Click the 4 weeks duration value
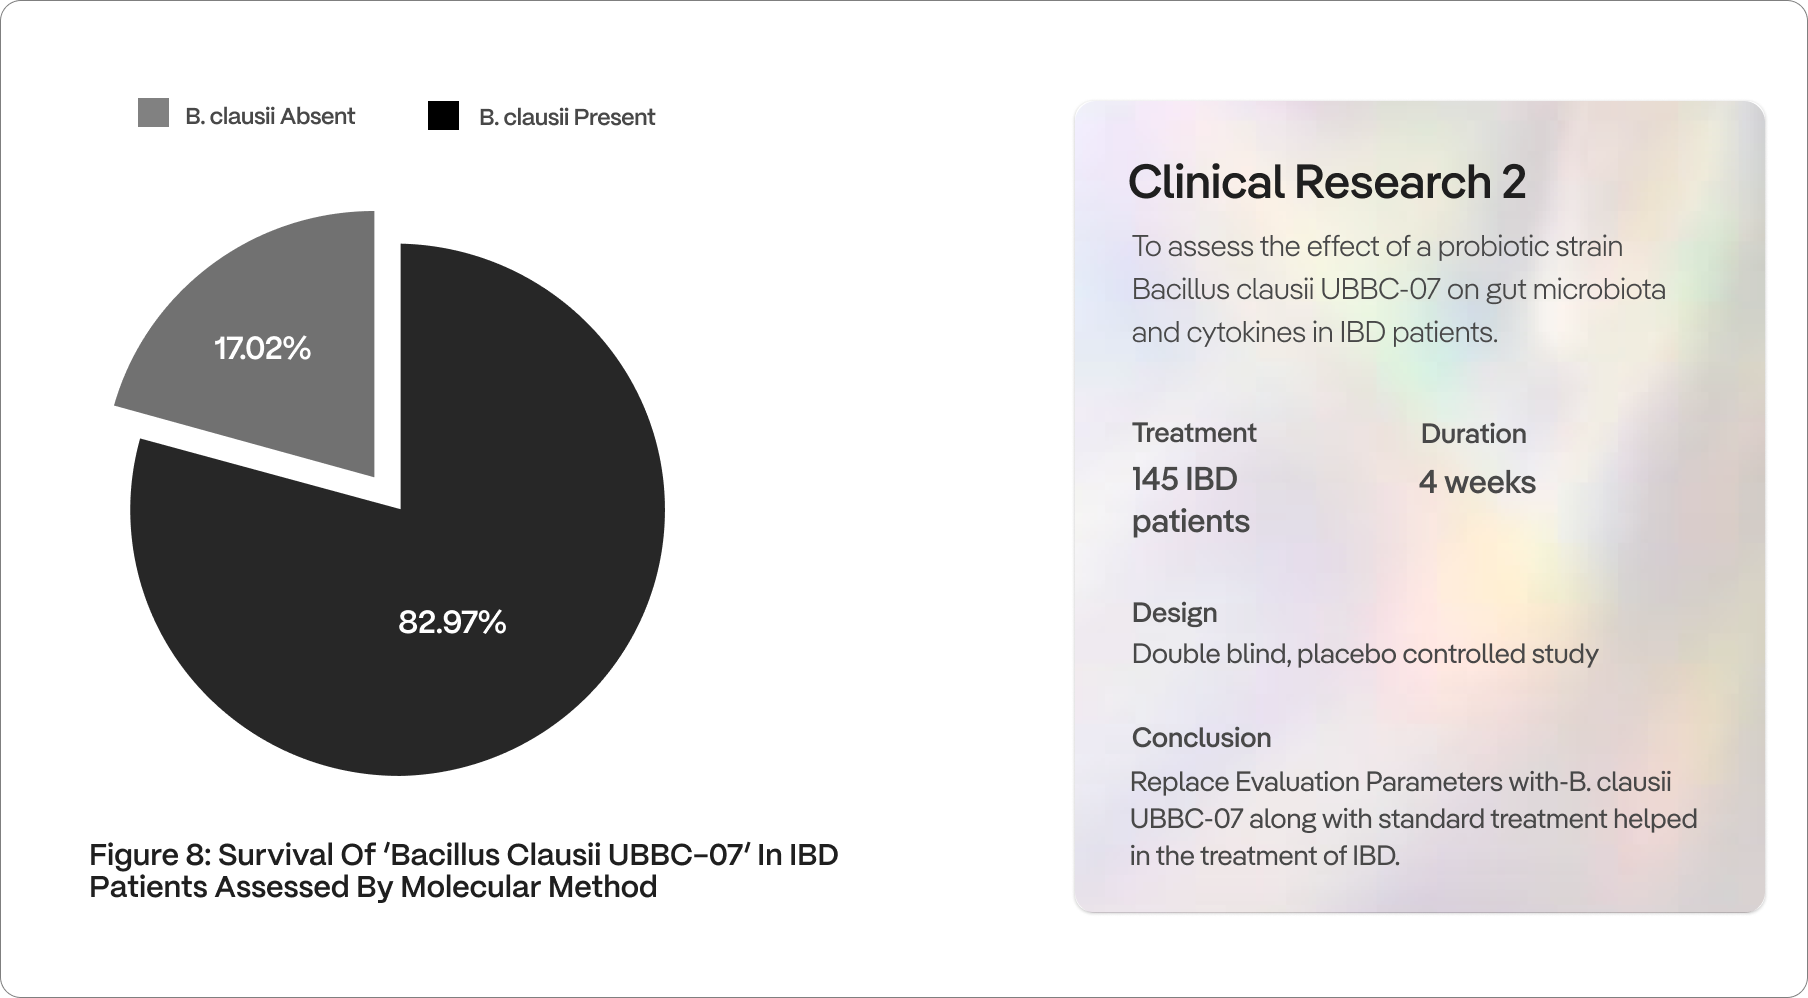The image size is (1808, 998). (x=1477, y=482)
